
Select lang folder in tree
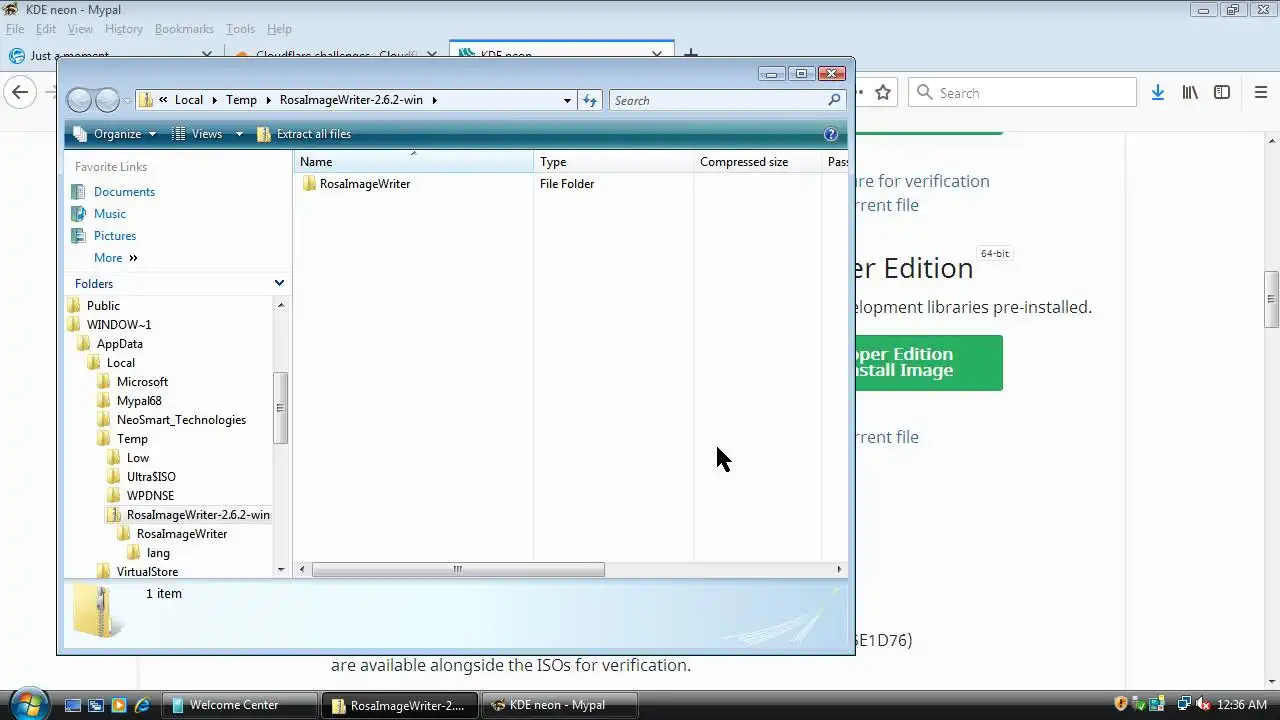tap(158, 553)
